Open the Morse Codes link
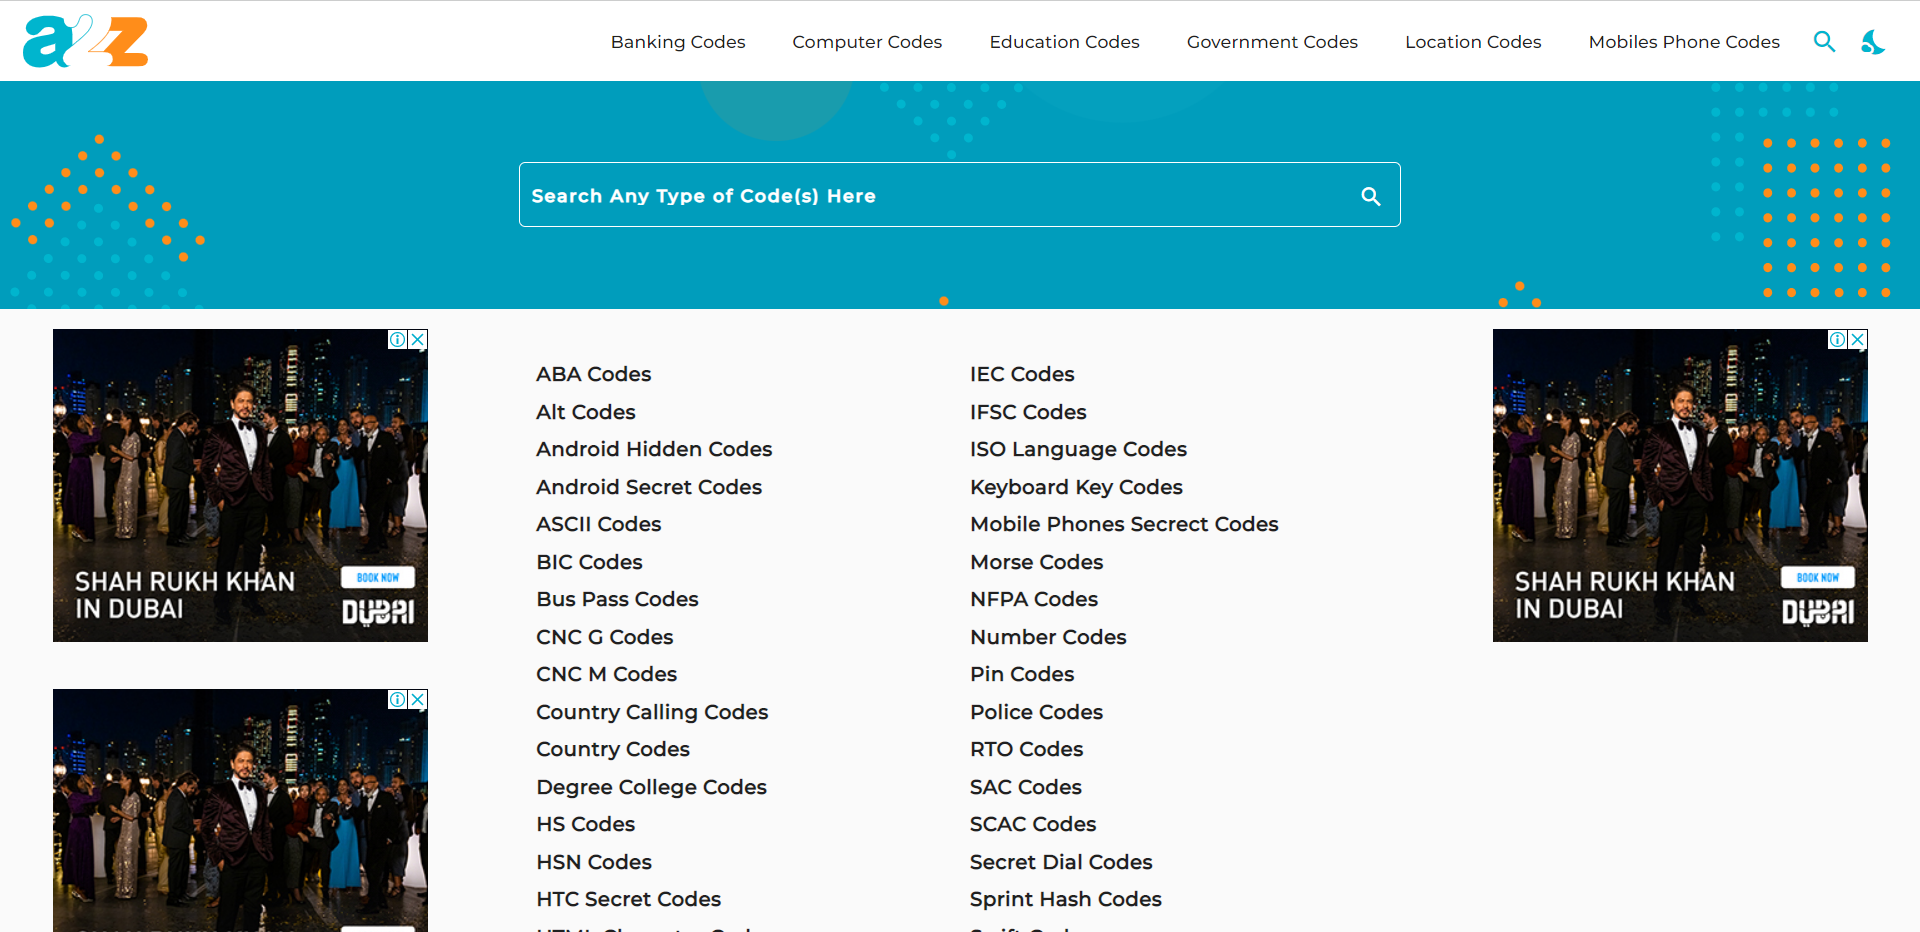This screenshot has width=1920, height=932. (1036, 562)
